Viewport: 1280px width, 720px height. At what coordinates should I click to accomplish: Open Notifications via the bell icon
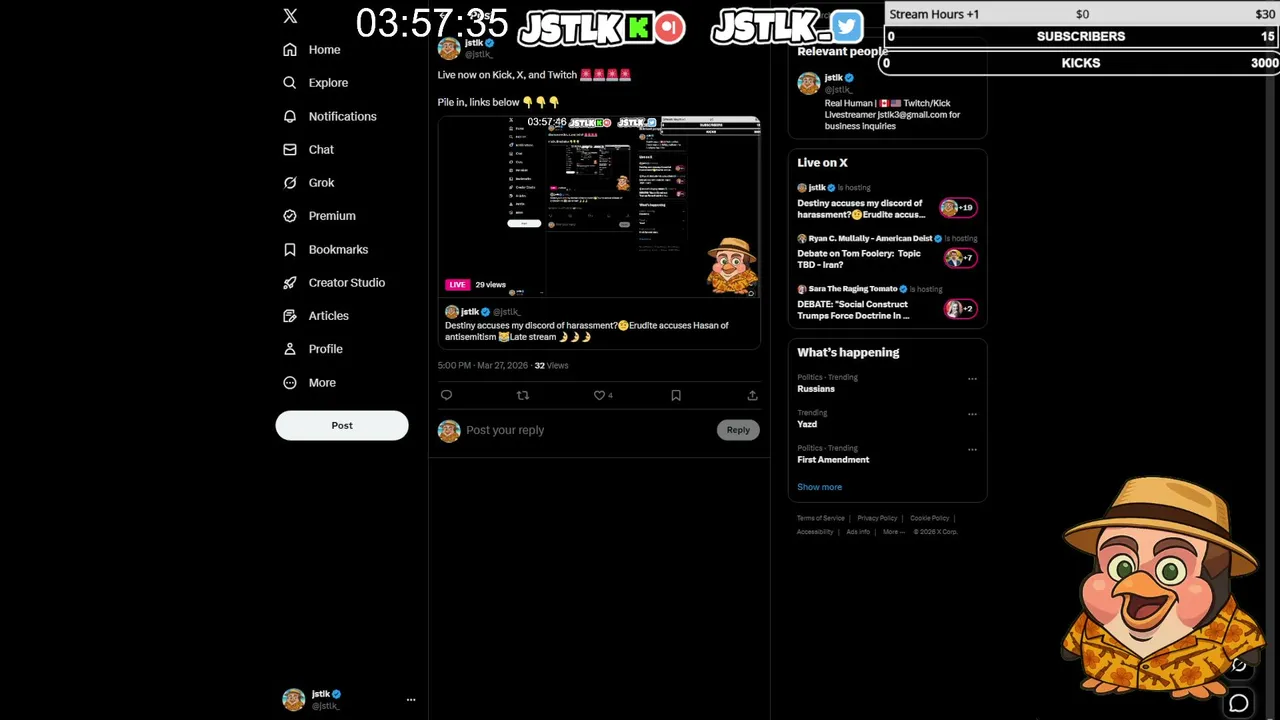(x=290, y=116)
